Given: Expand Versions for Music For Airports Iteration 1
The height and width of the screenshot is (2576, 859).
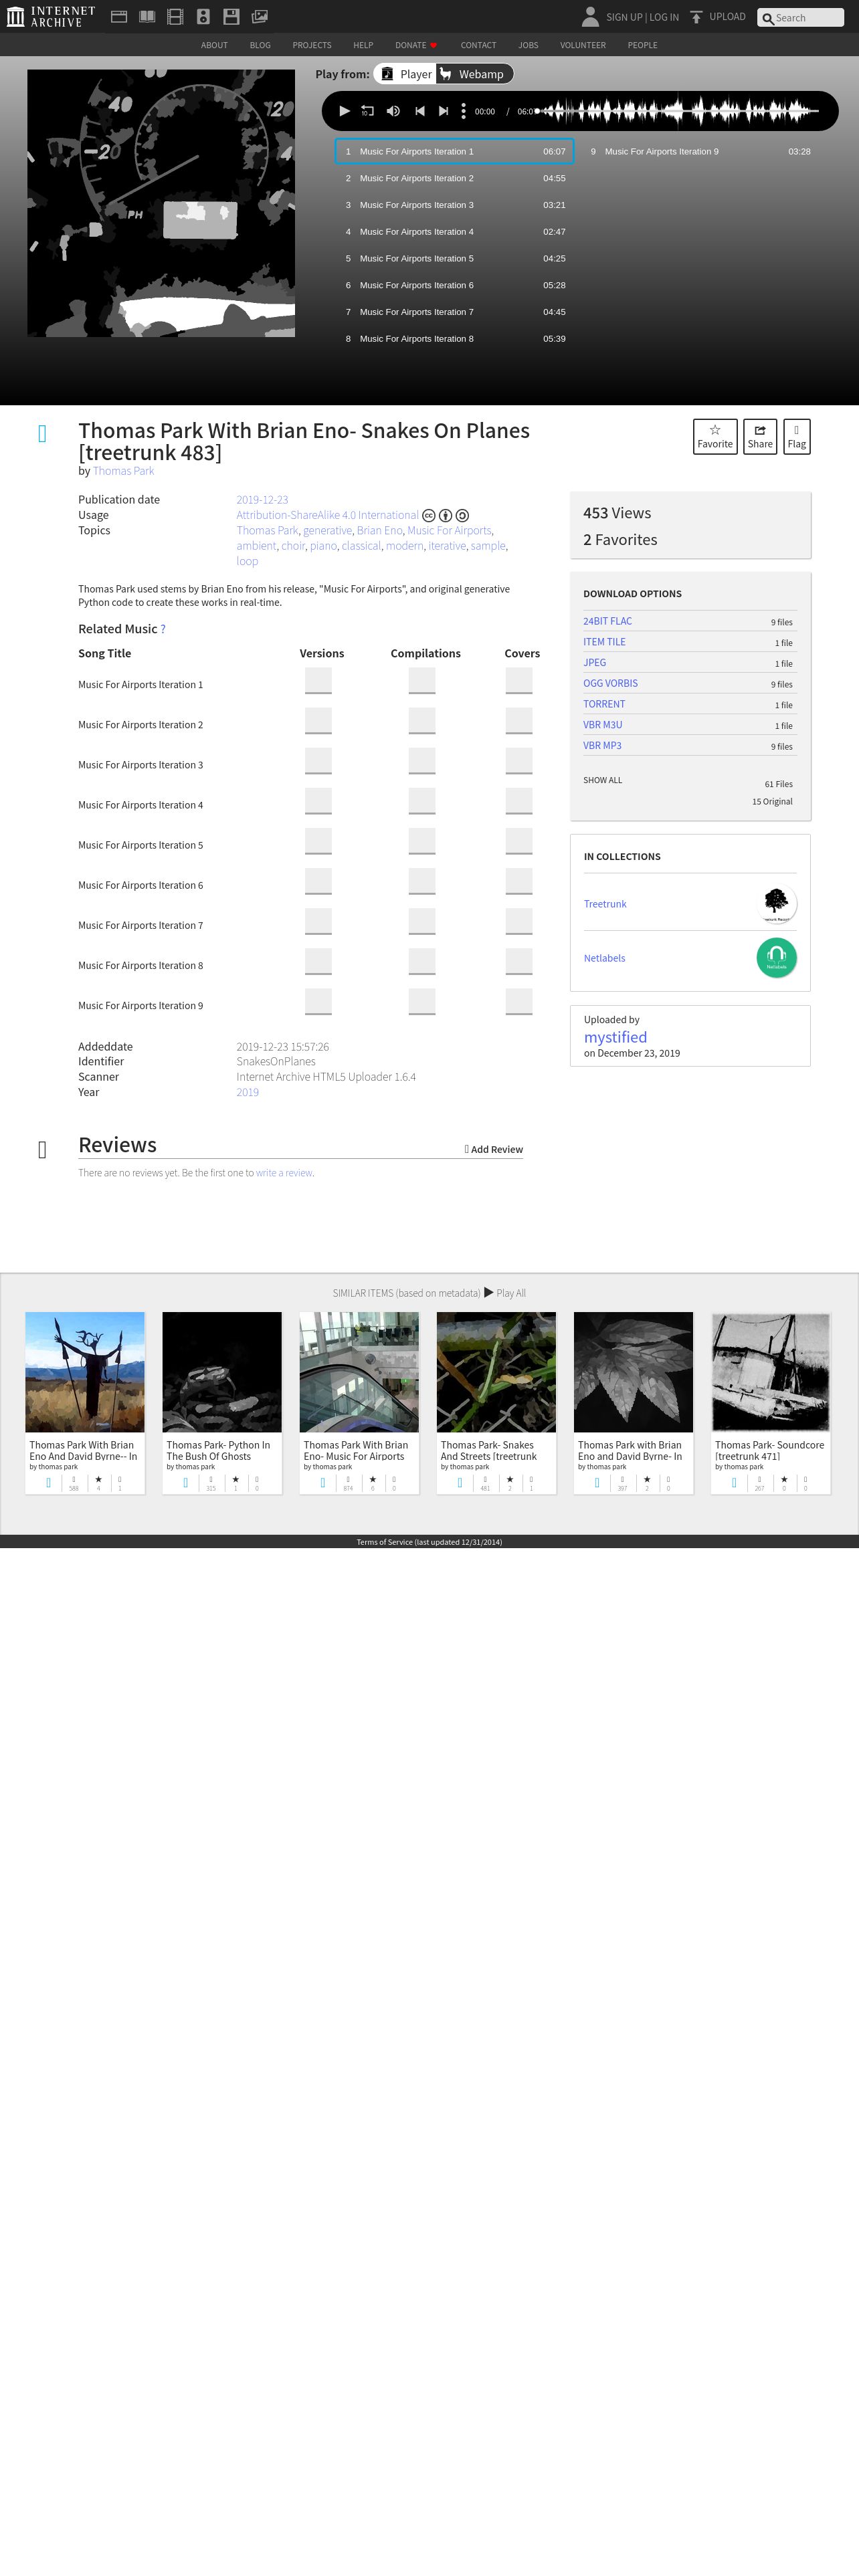Looking at the screenshot, I should click(318, 681).
